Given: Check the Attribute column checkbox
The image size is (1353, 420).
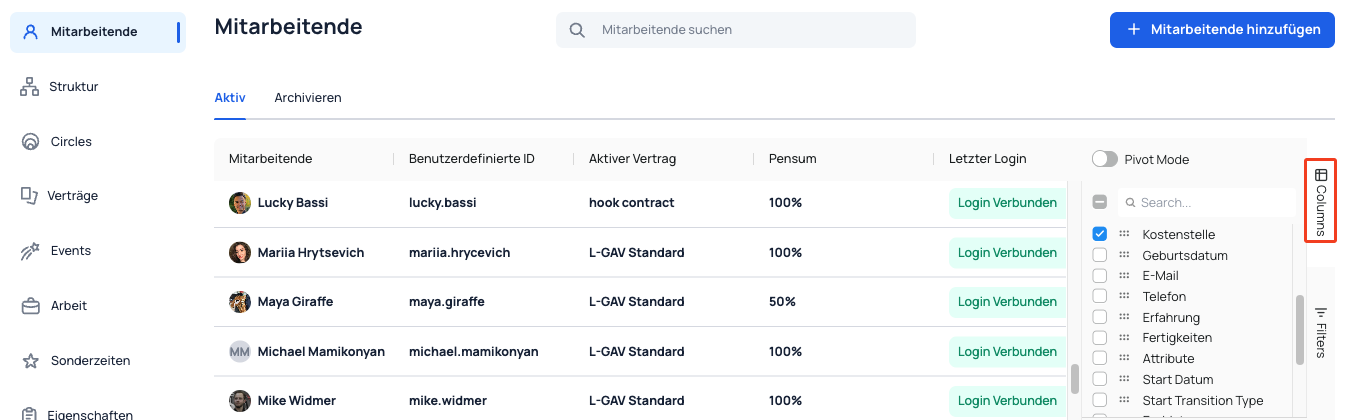Looking at the screenshot, I should click(x=1100, y=358).
